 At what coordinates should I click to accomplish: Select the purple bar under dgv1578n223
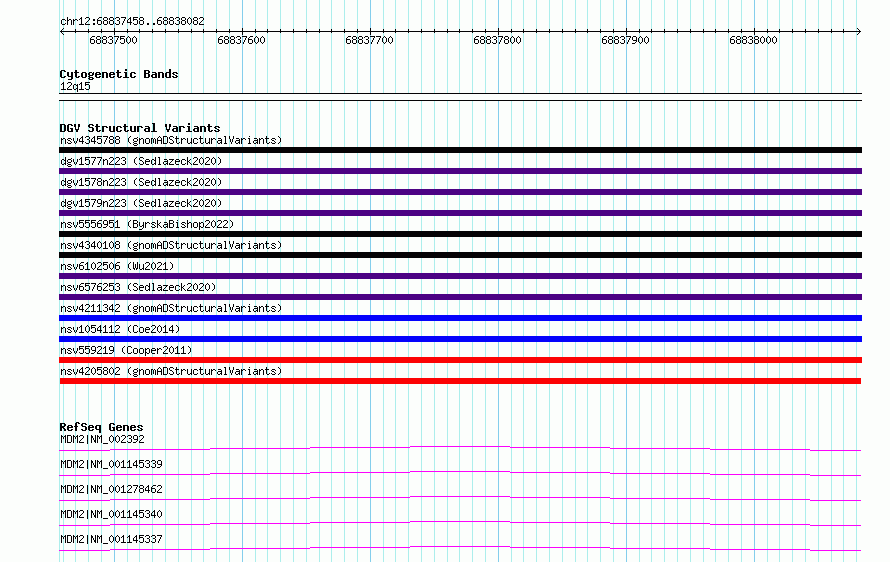tap(460, 192)
